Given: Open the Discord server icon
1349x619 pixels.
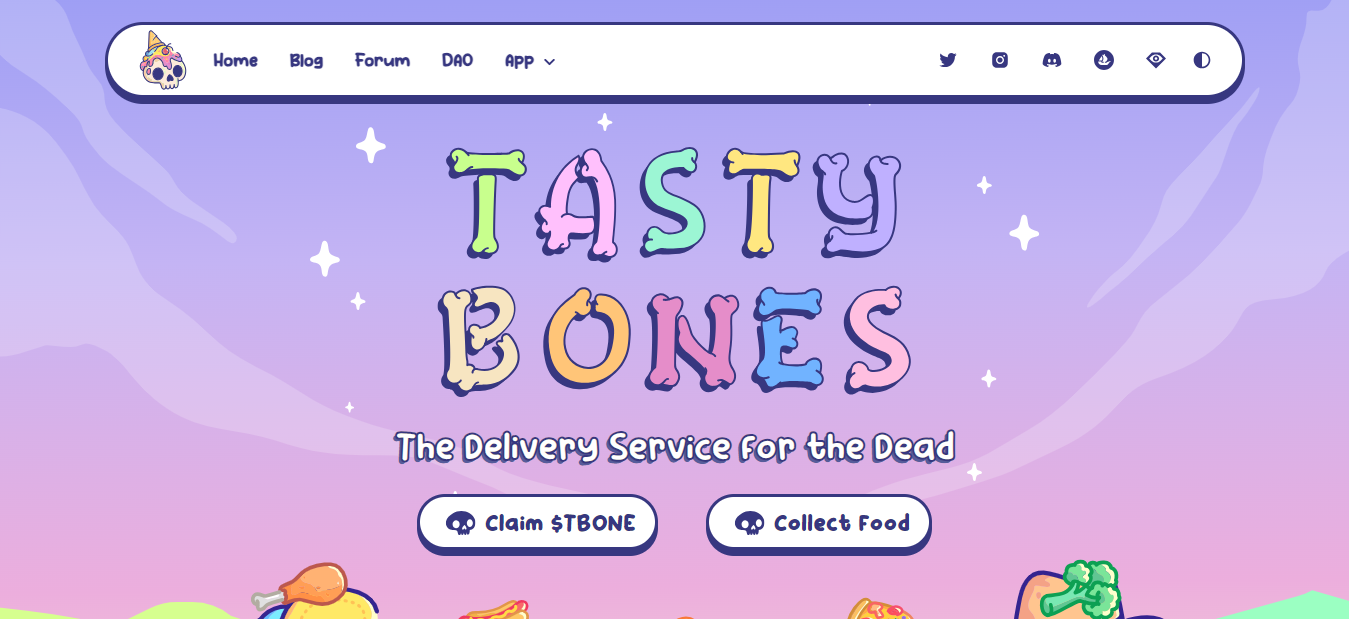Looking at the screenshot, I should pyautogui.click(x=1052, y=60).
